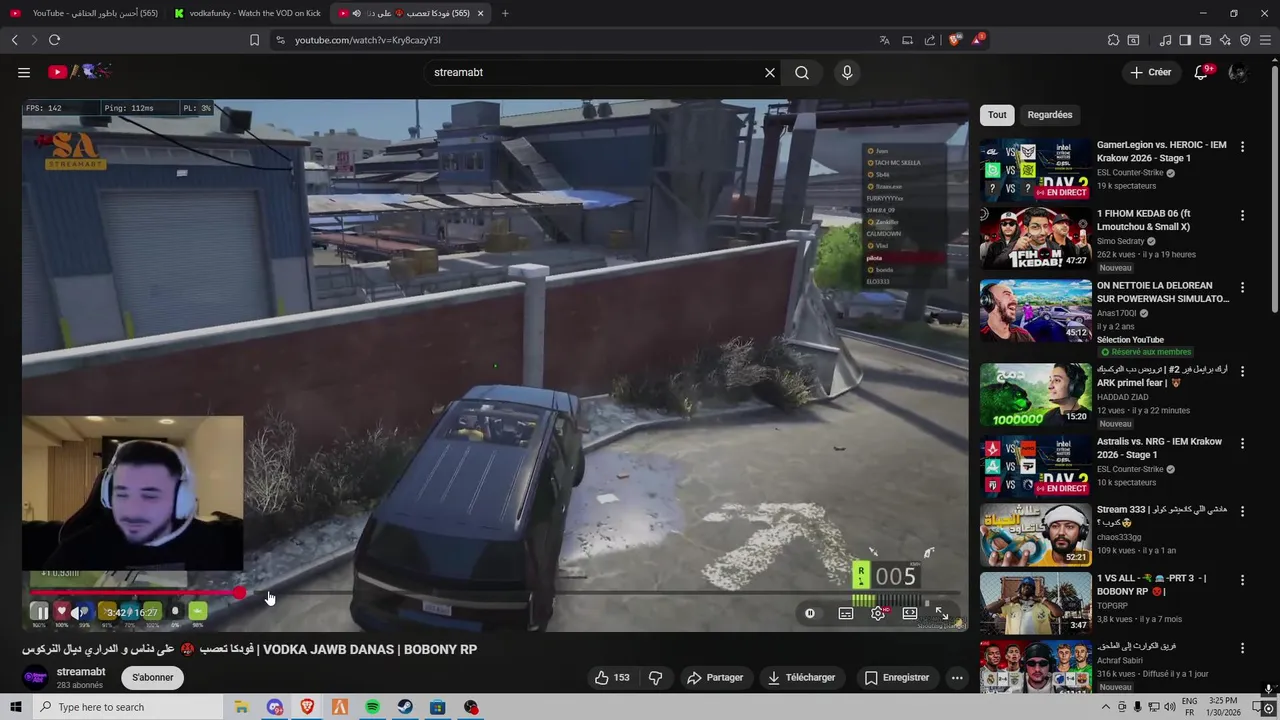Seek on the red video progress bar
This screenshot has height=720, width=1280.
pyautogui.click(x=495, y=593)
